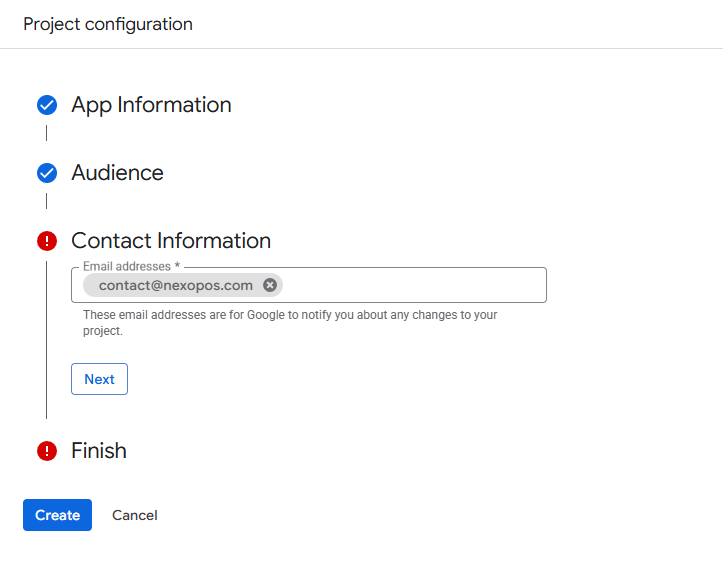Click the Project configuration heading

click(108, 24)
